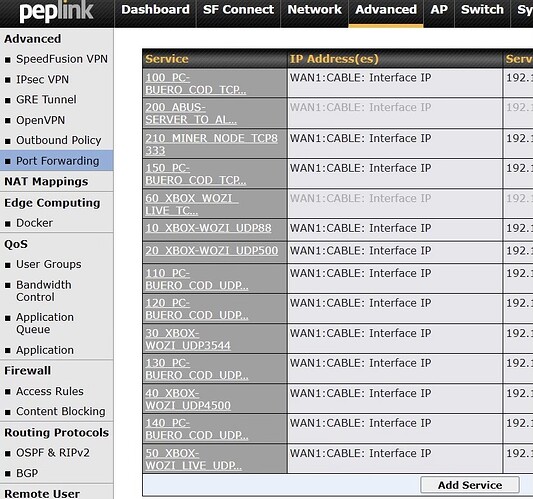This screenshot has width=533, height=499.
Task: Select the Switch tab
Action: coord(482,10)
